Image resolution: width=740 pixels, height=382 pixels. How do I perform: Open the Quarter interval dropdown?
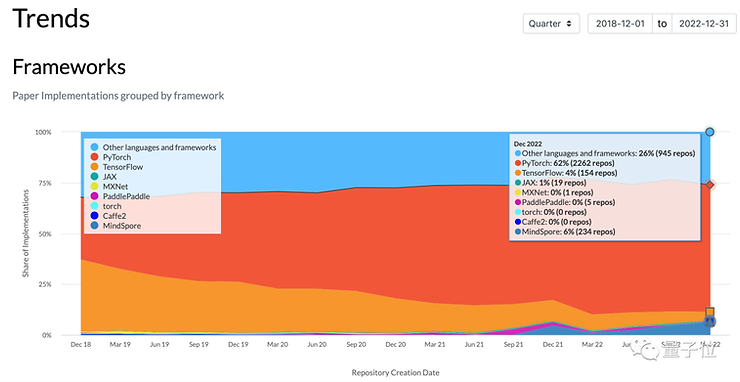(x=551, y=24)
